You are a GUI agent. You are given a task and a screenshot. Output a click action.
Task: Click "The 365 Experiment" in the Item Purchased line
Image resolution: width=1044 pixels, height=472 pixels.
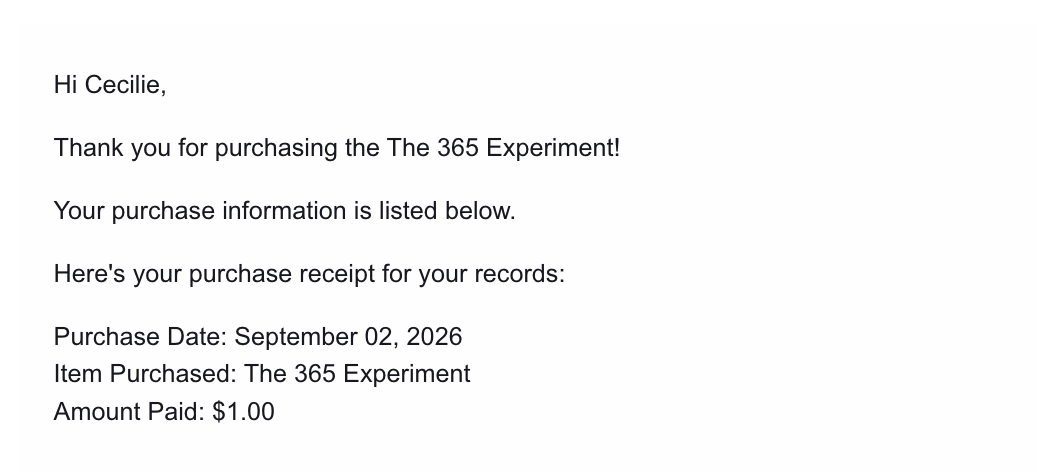358,375
